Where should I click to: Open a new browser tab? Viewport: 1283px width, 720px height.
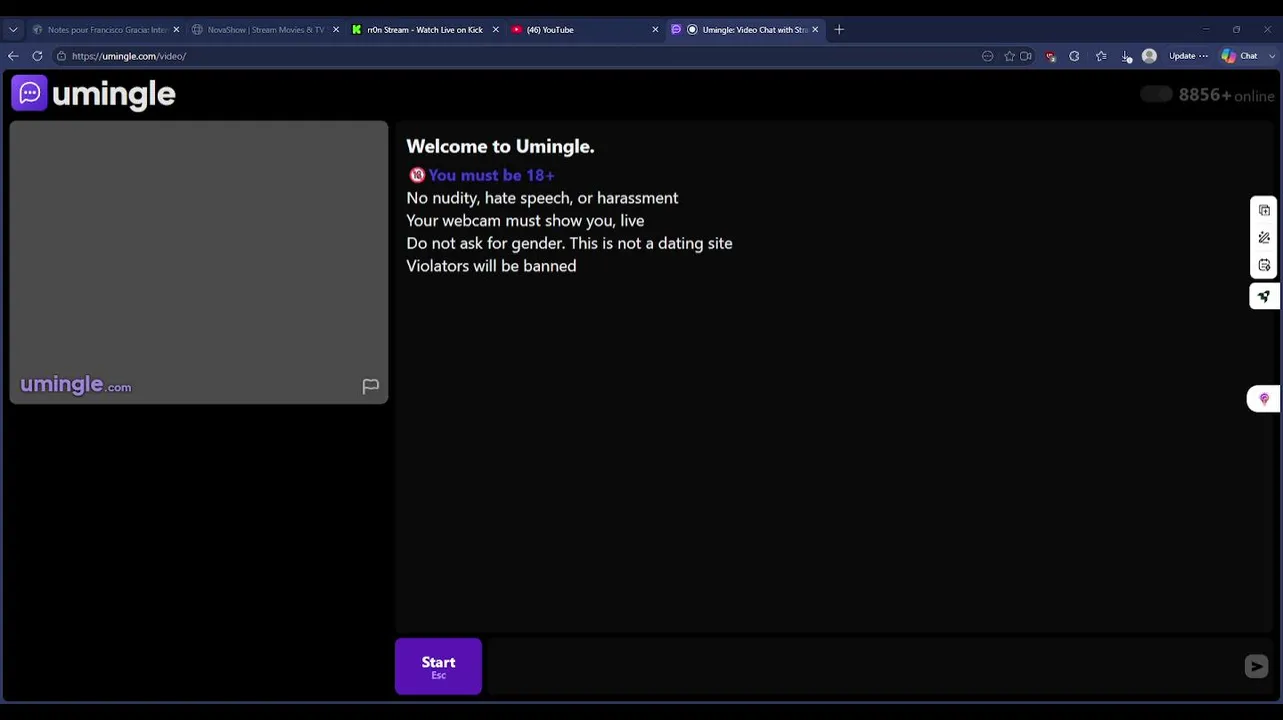tap(839, 30)
